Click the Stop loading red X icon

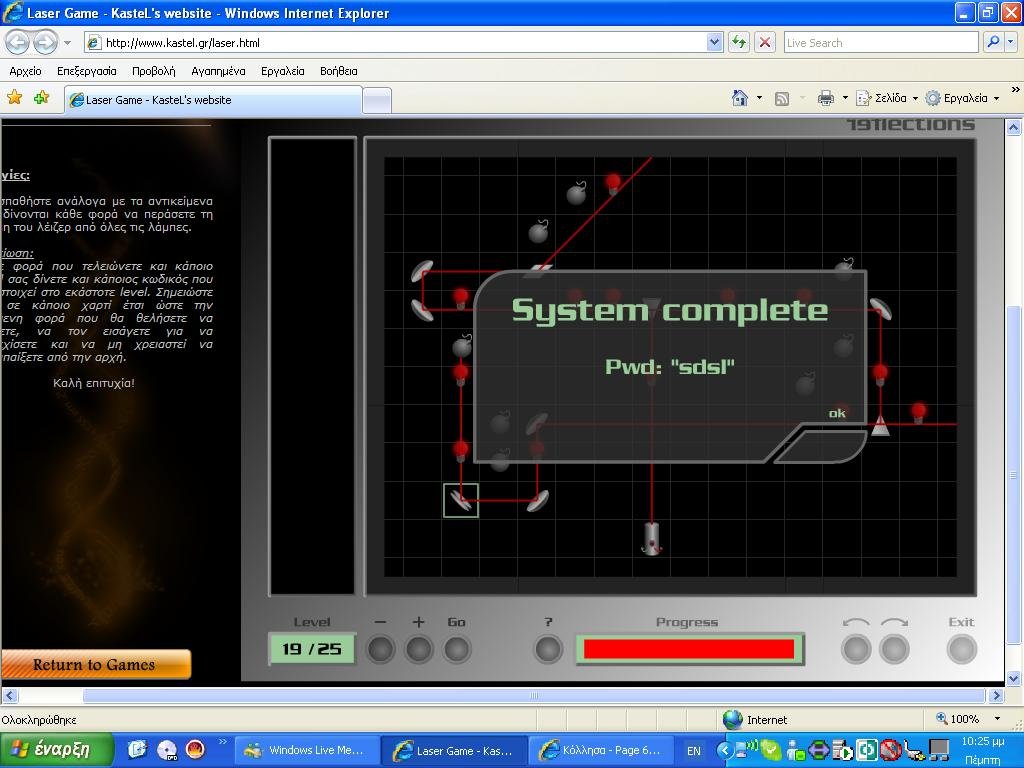click(764, 42)
